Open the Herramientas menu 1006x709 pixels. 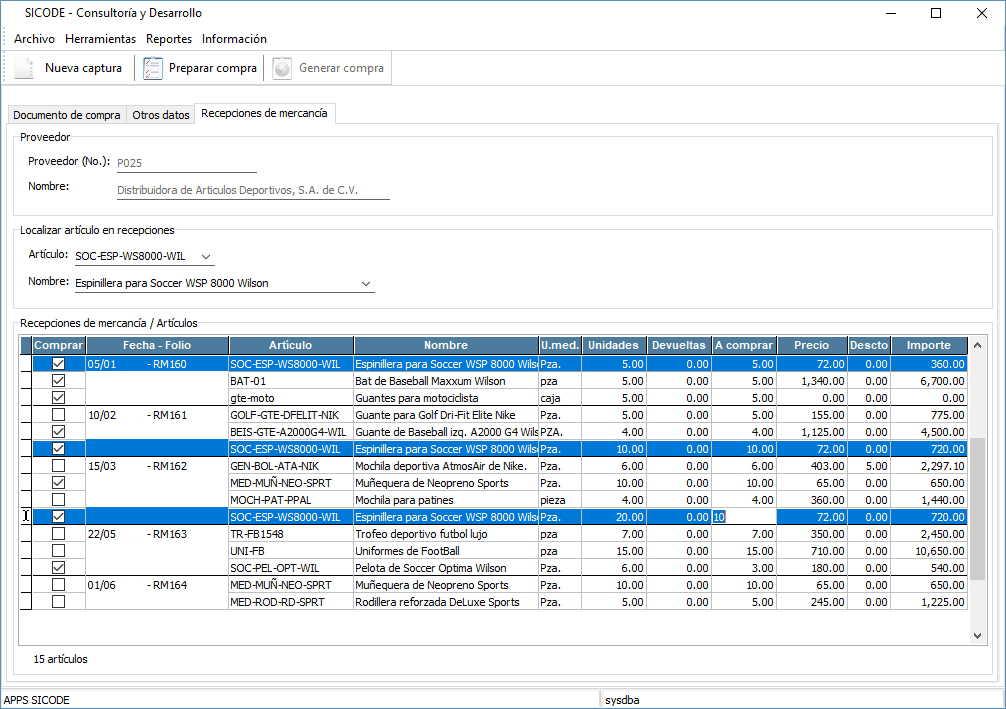(x=100, y=39)
